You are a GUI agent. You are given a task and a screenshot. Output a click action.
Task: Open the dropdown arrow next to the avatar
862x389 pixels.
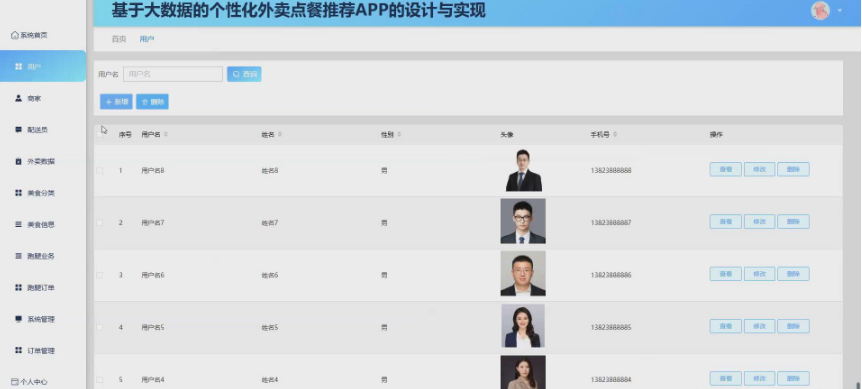[839, 10]
